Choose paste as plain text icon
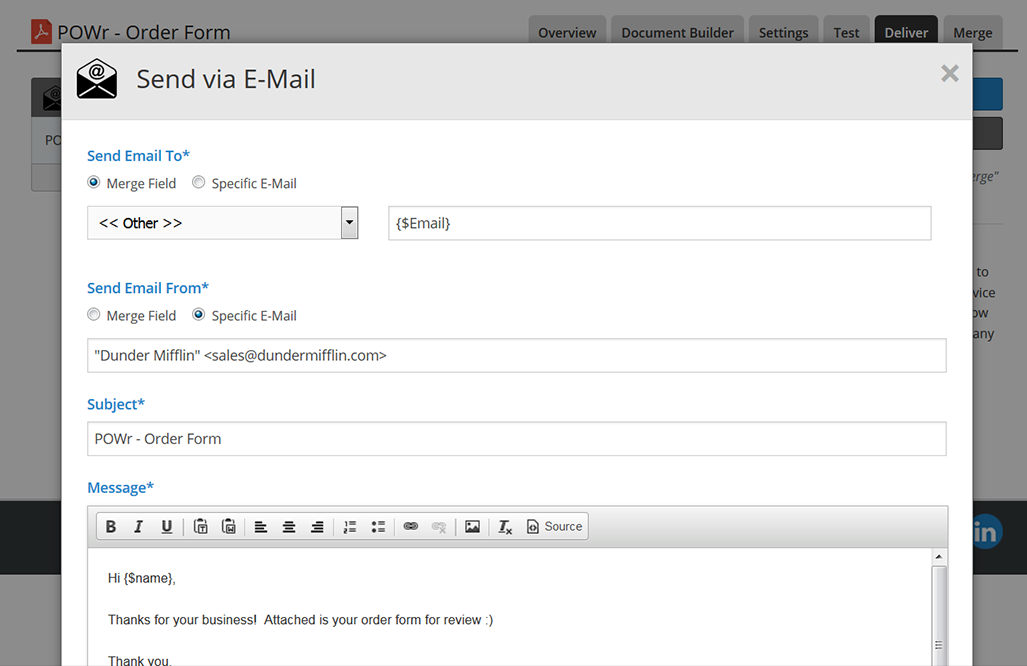Image resolution: width=1027 pixels, height=666 pixels. (x=201, y=527)
